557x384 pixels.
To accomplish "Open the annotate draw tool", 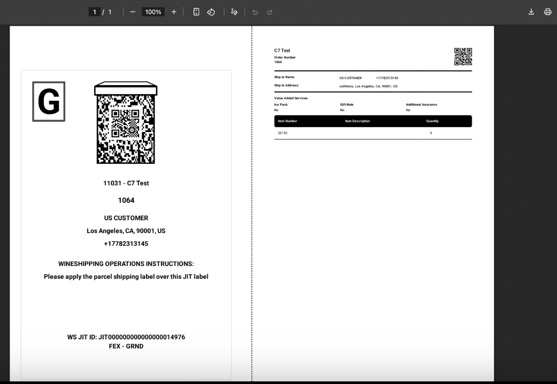I will 234,12.
